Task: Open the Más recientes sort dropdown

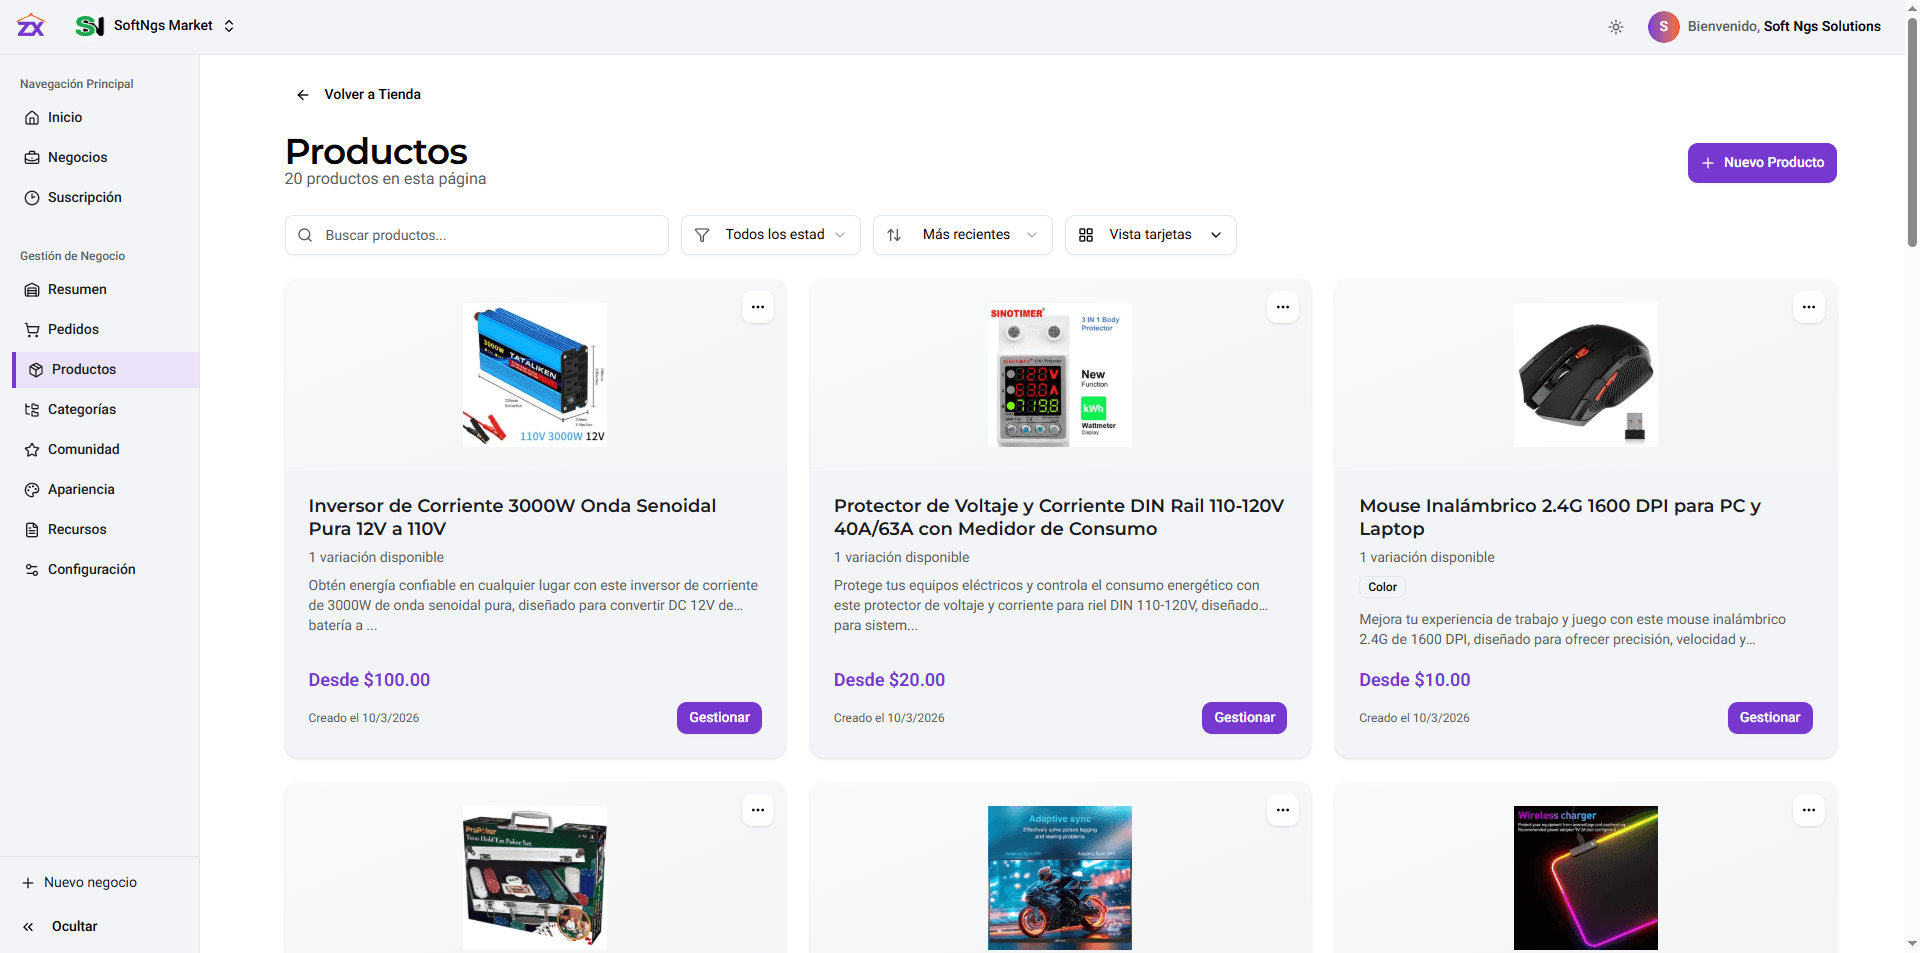Action: click(962, 234)
